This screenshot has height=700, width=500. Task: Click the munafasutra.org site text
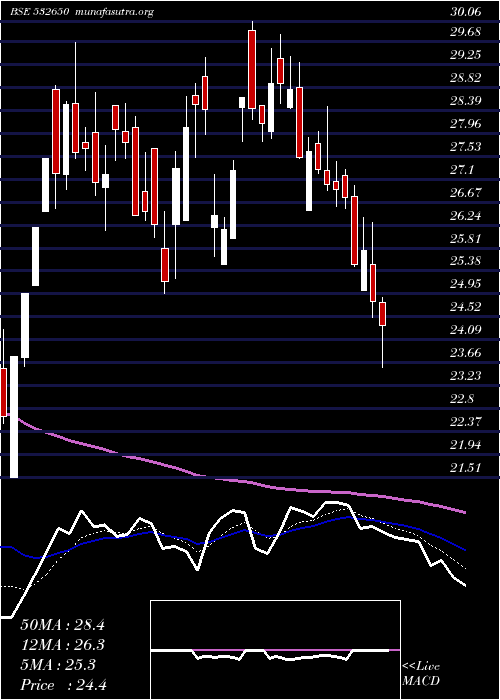tap(115, 12)
